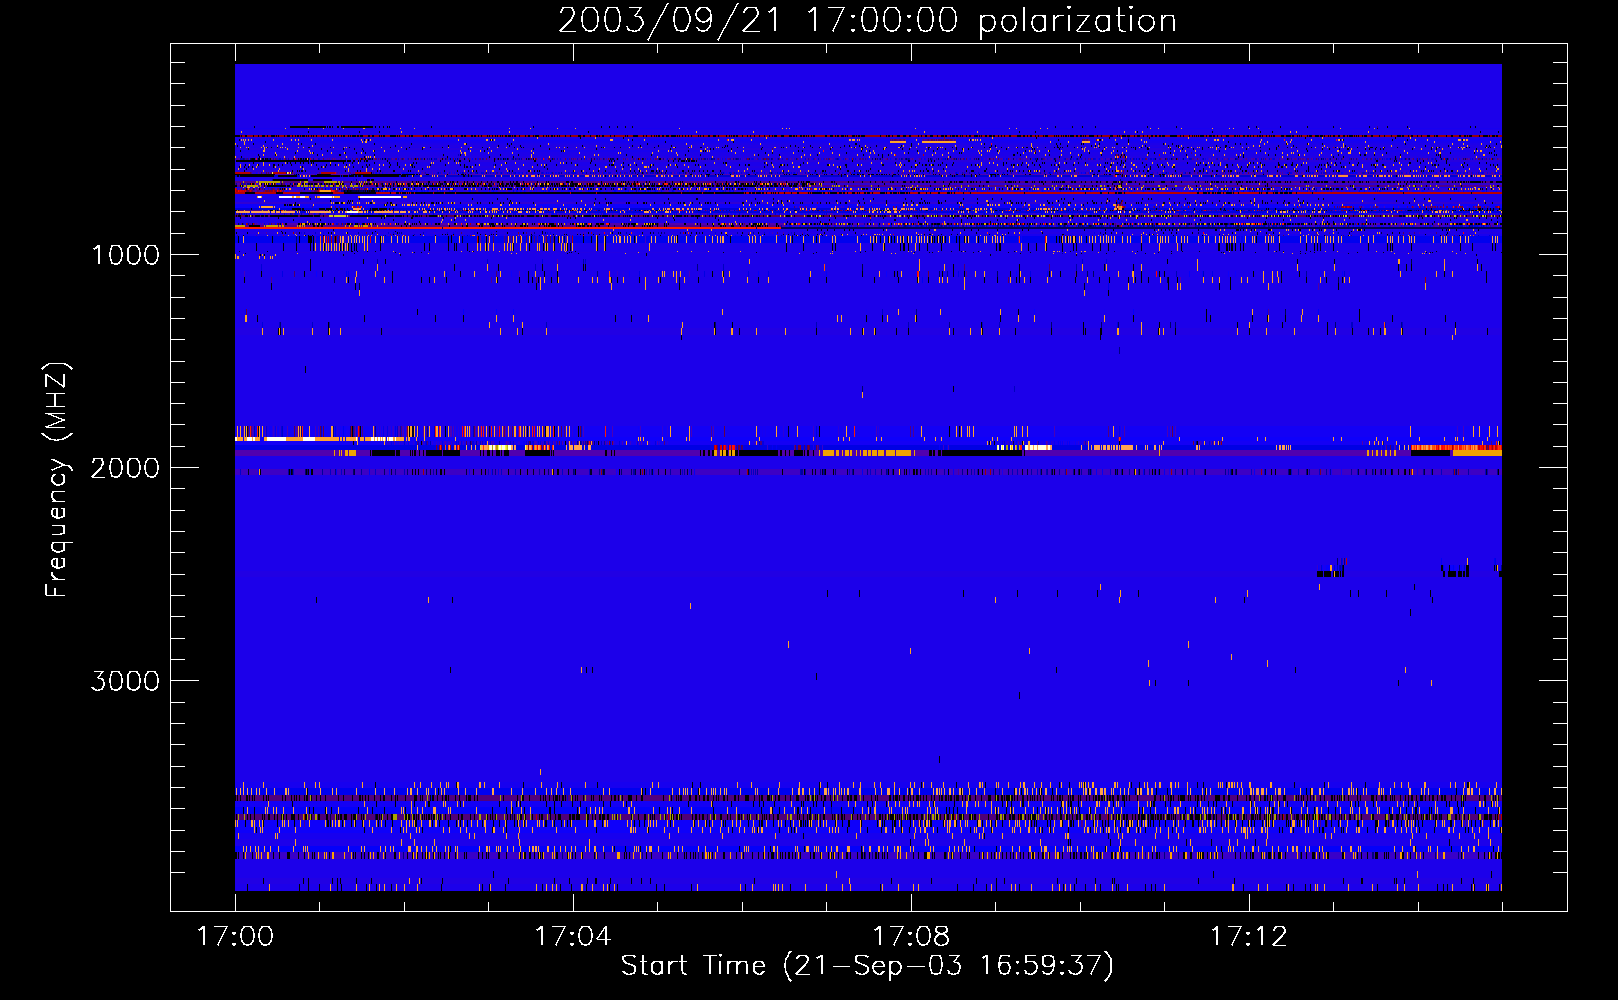
Task: Click the 'Frequency (MHZ)' y-axis label
Action: click(57, 481)
